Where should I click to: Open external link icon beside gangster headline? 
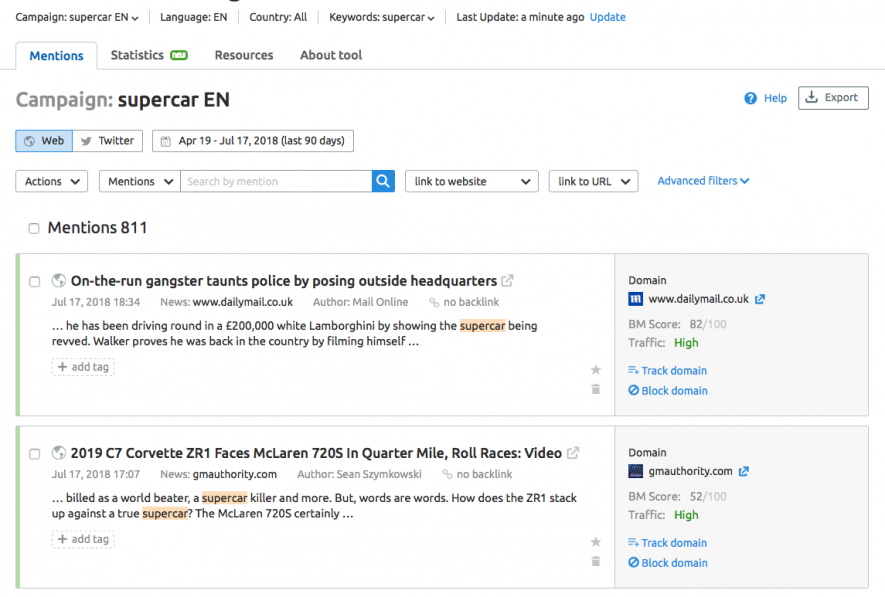[507, 280]
